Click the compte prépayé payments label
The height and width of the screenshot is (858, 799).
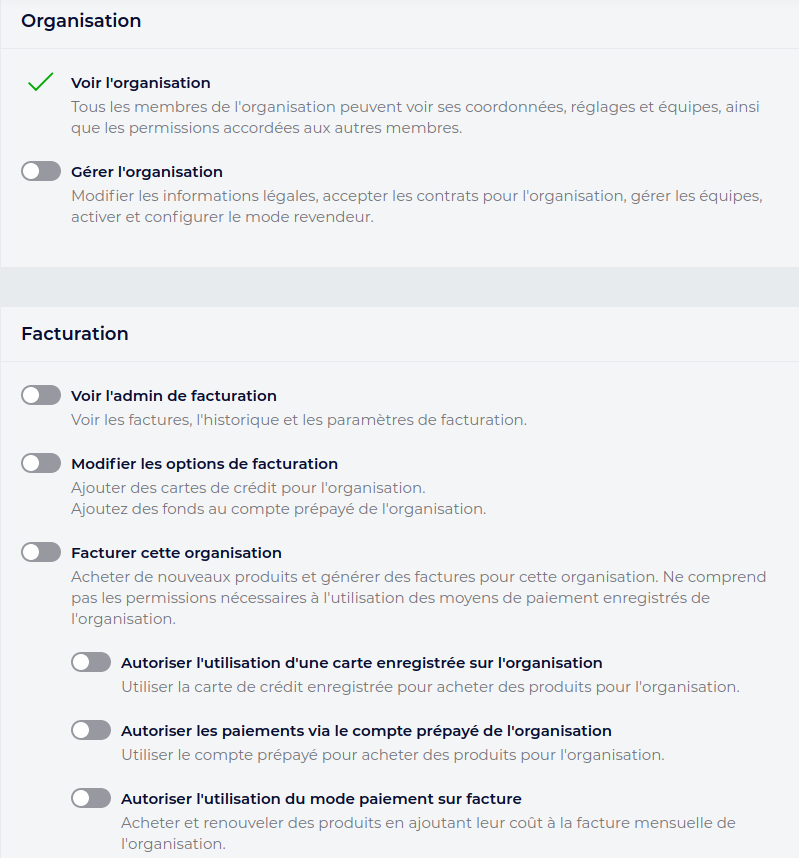point(366,731)
